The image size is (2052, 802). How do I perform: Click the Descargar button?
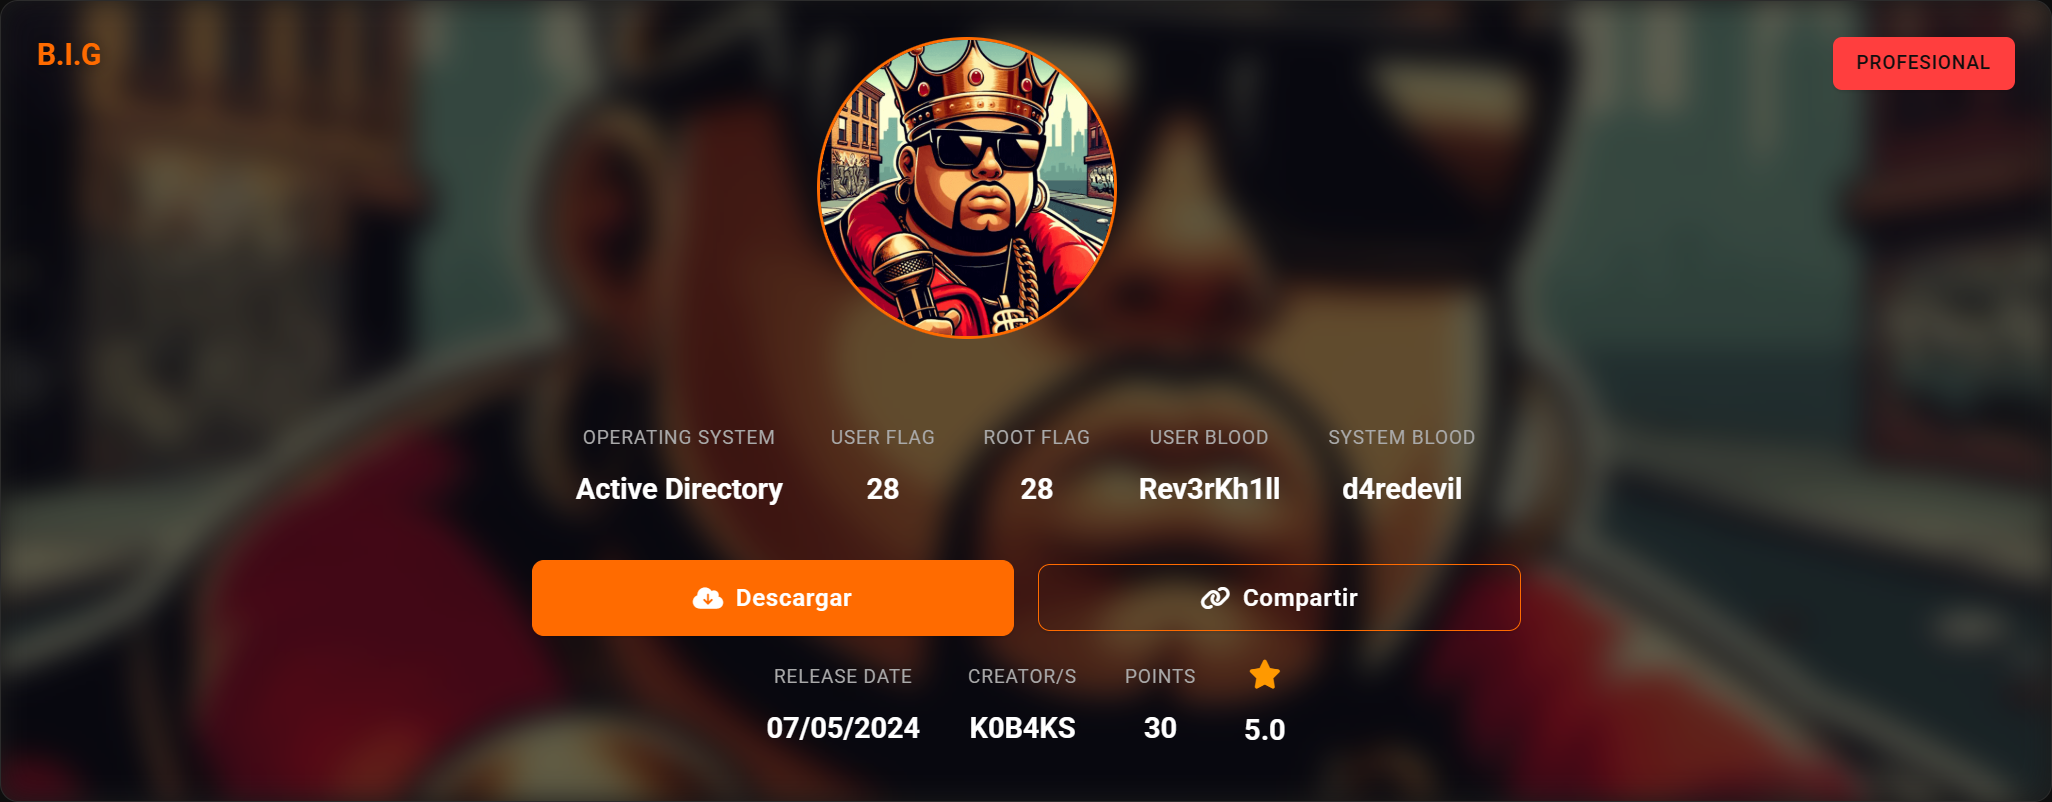coord(773,598)
